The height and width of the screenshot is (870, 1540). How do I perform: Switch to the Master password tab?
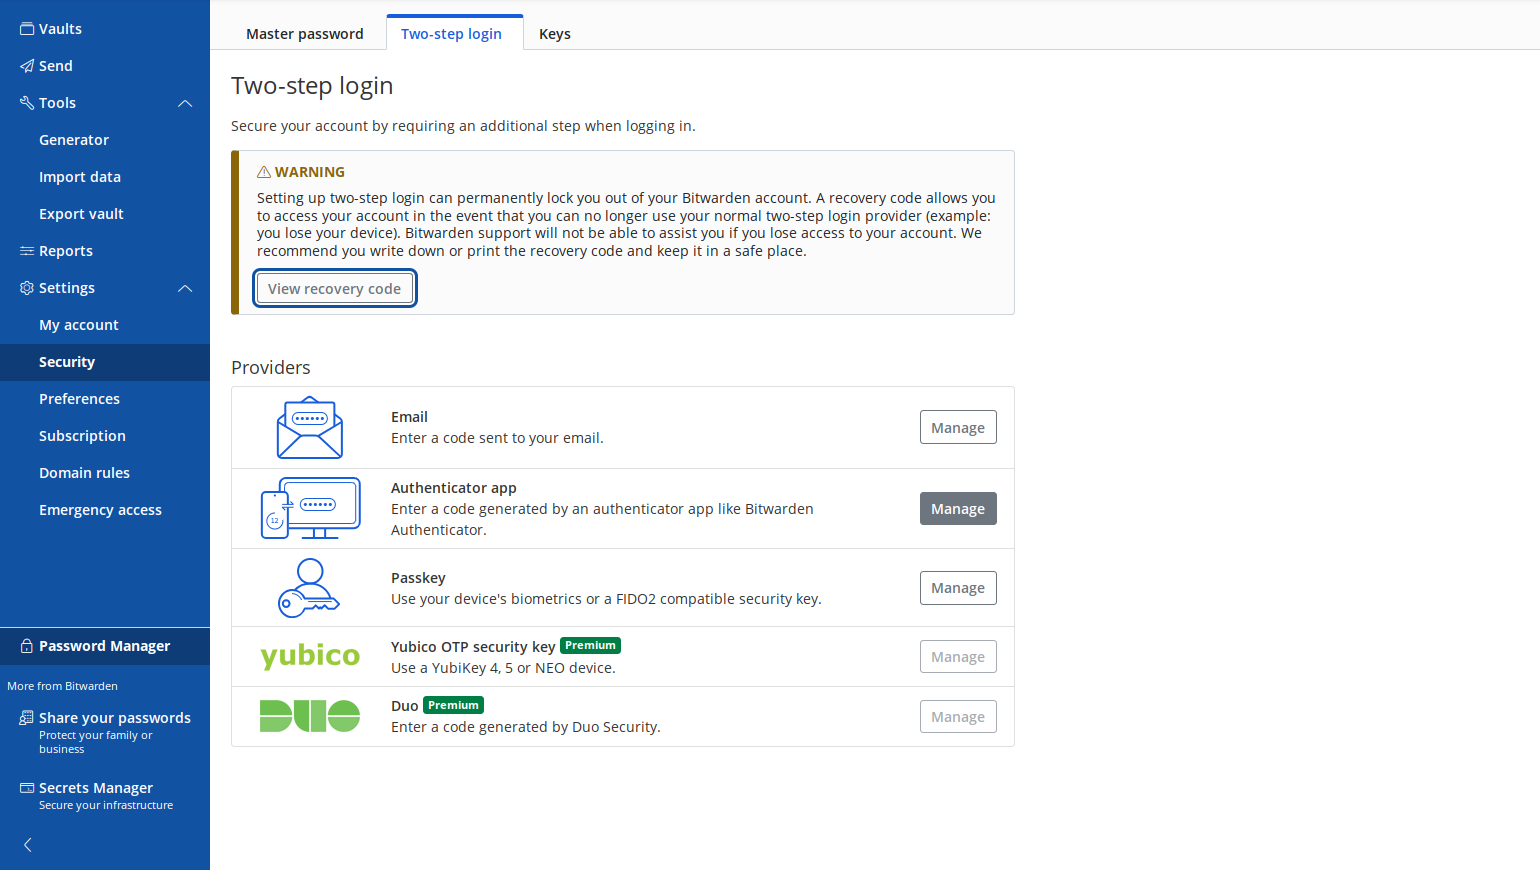(305, 34)
